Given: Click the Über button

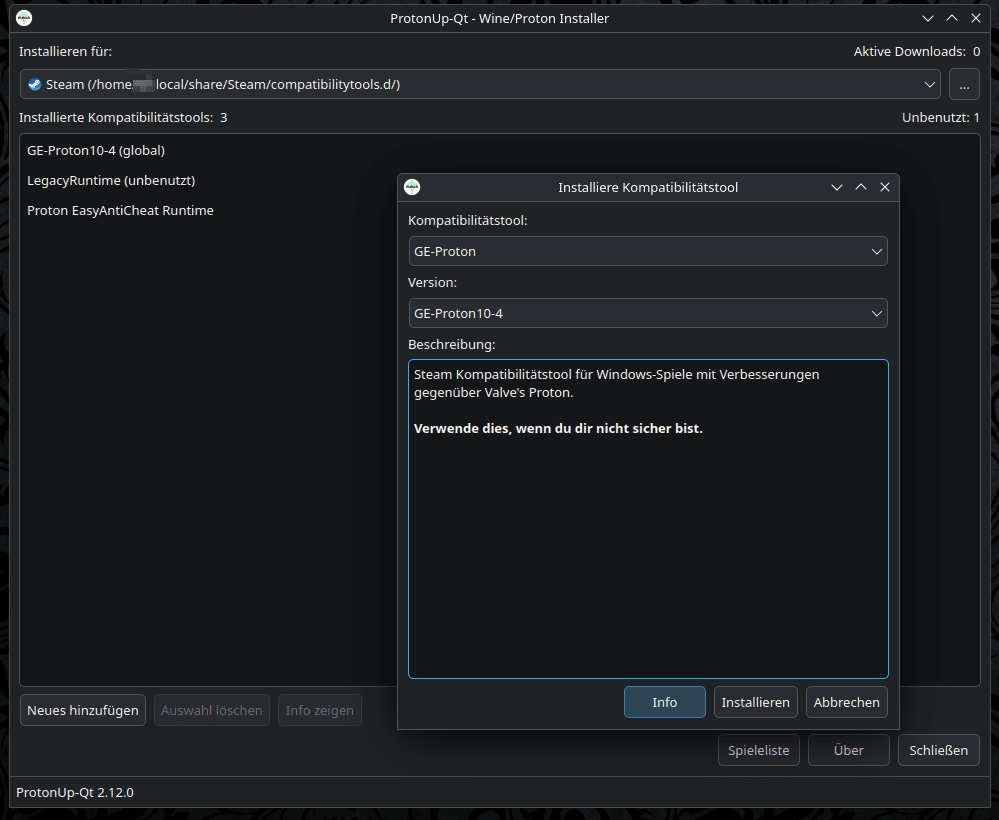Looking at the screenshot, I should tap(849, 750).
